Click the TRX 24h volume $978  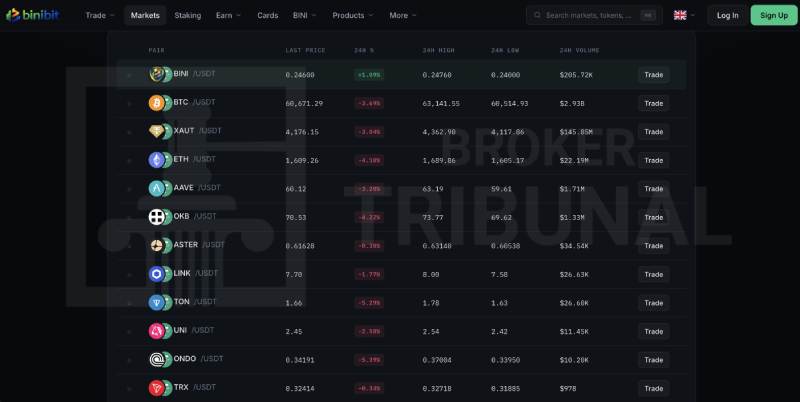(x=568, y=389)
